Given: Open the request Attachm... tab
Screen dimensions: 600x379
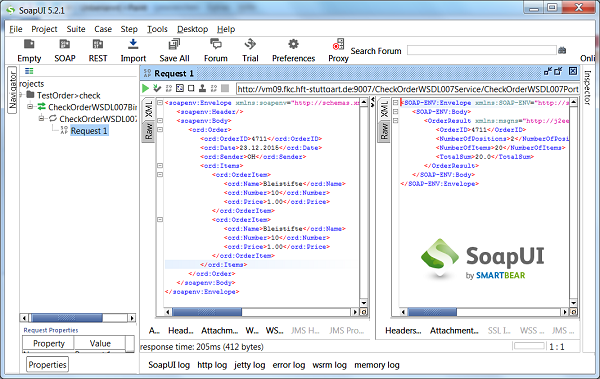Looking at the screenshot, I should tap(220, 330).
